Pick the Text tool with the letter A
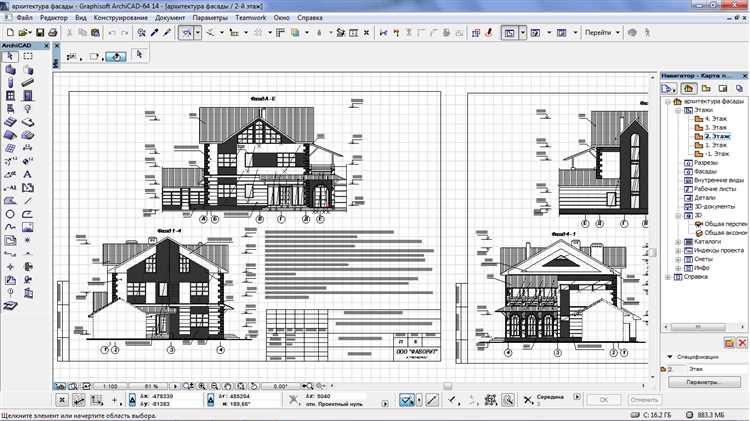The height and width of the screenshot is (421, 750). tap(28, 175)
